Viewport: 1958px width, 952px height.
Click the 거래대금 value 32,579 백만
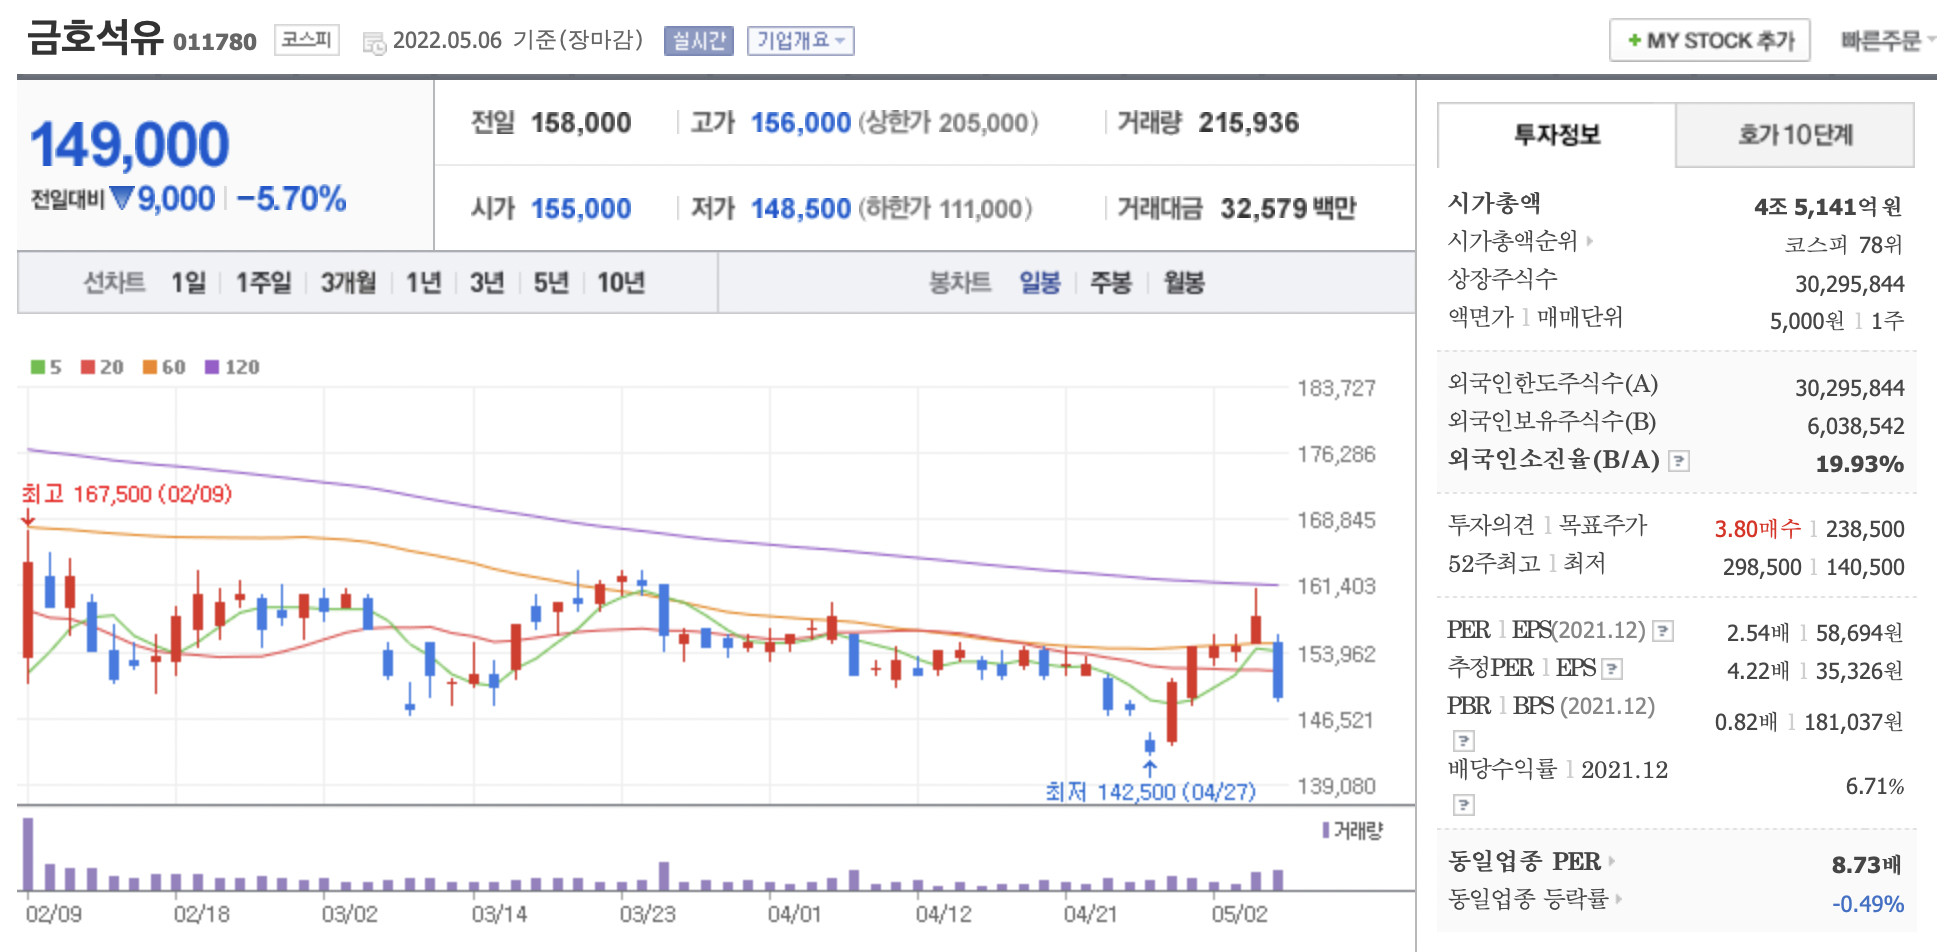coord(1288,209)
